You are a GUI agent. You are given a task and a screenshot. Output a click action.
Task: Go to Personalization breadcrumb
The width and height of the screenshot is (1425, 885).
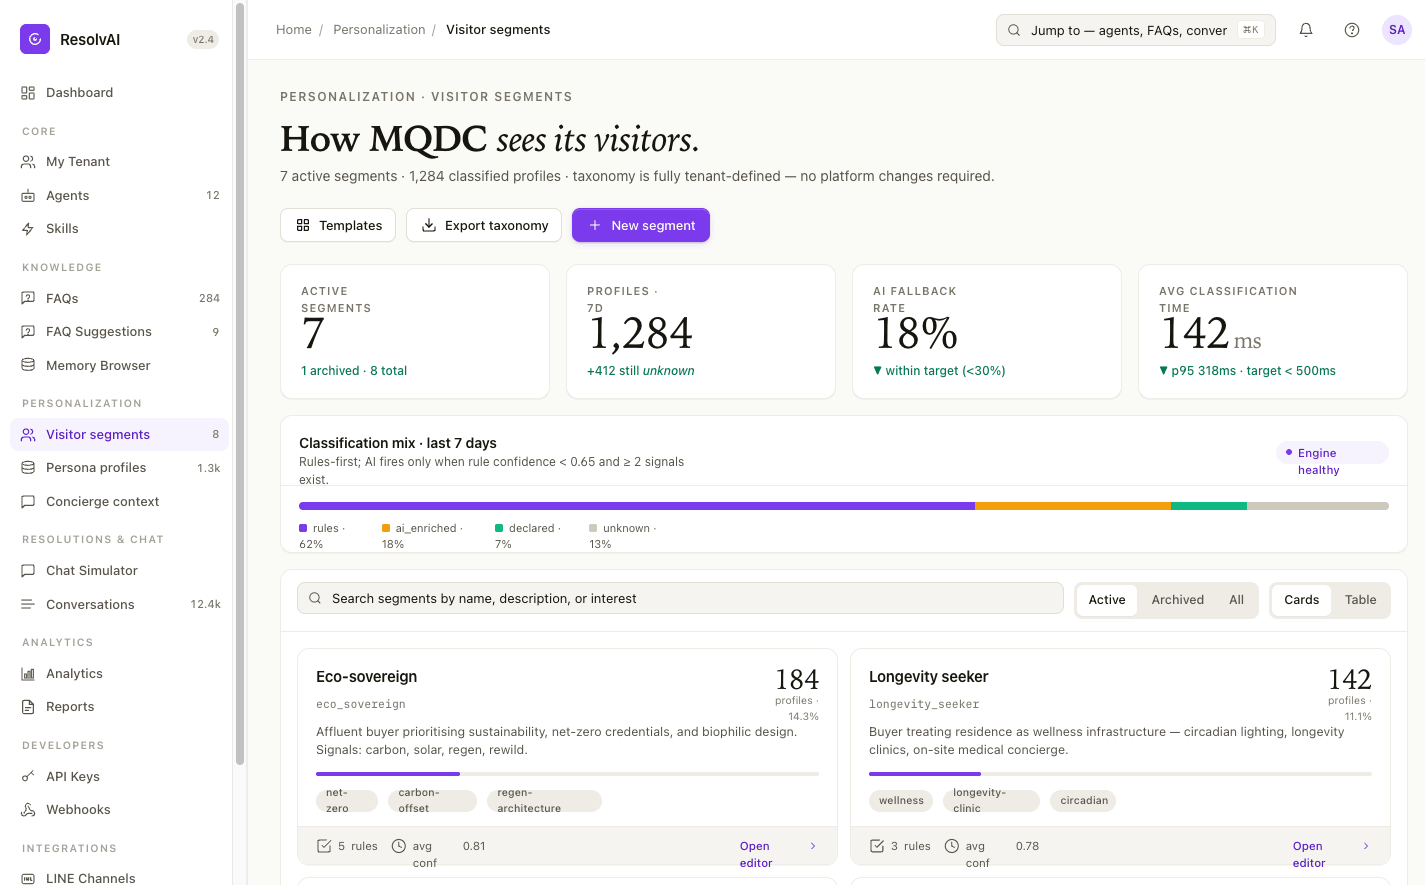pyautogui.click(x=379, y=30)
